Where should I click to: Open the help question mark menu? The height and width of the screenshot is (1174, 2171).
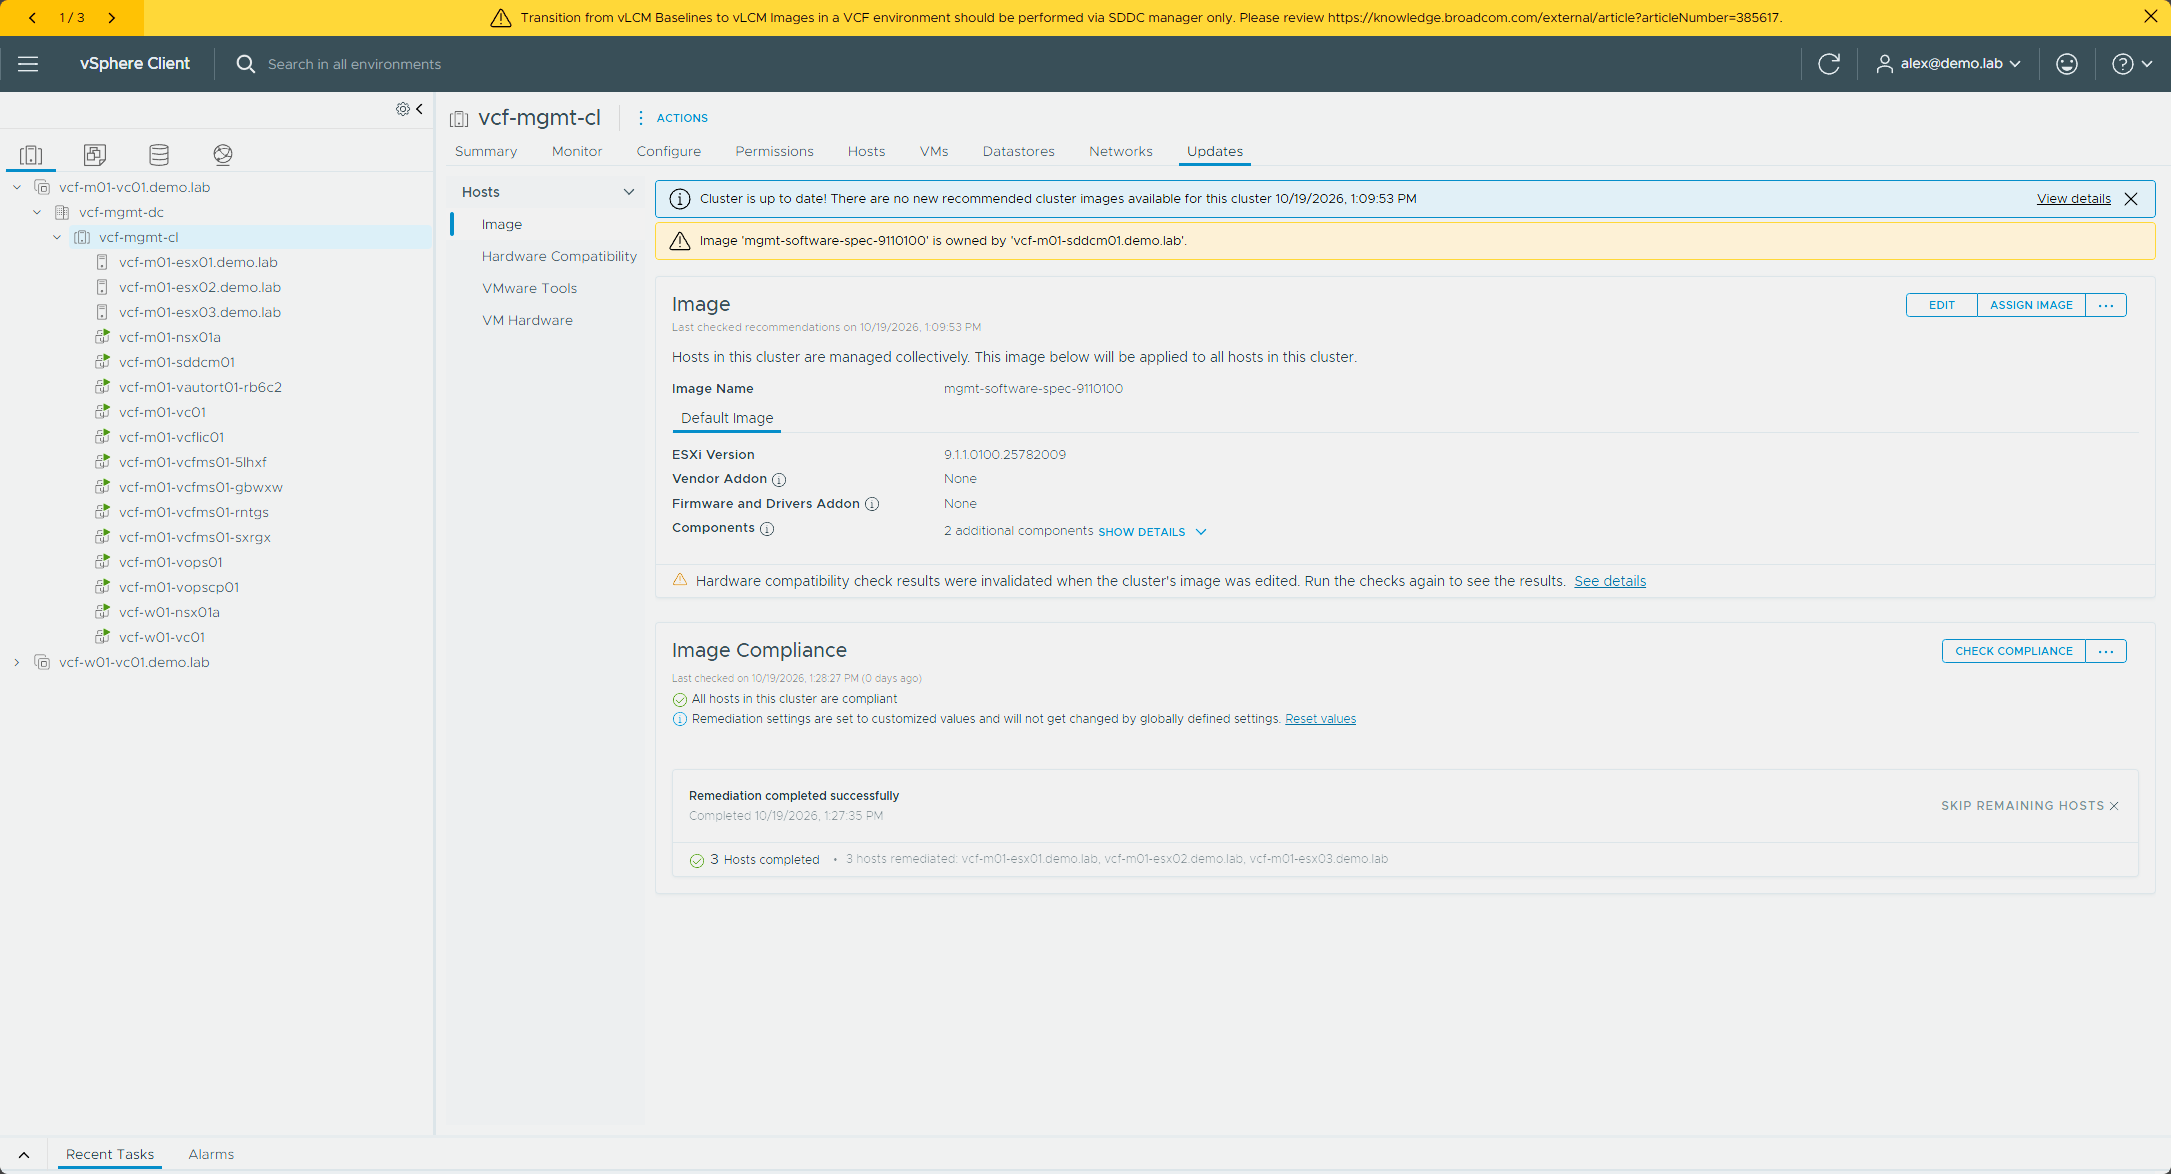[x=2131, y=64]
